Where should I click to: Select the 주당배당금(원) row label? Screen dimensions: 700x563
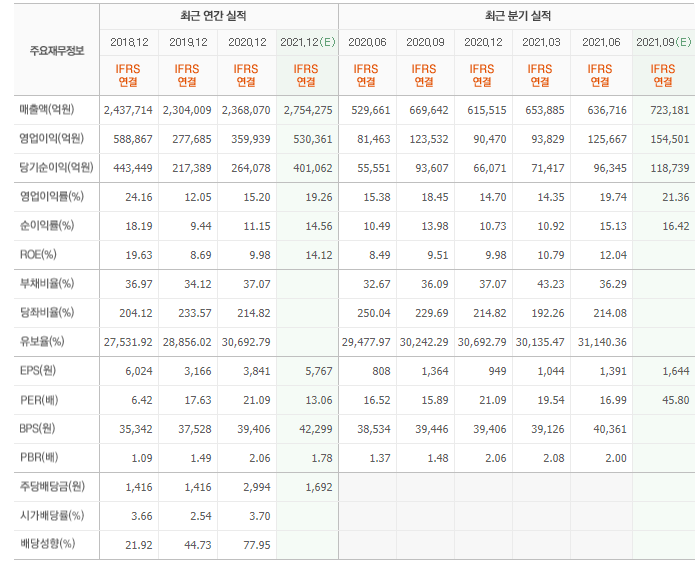(52, 486)
